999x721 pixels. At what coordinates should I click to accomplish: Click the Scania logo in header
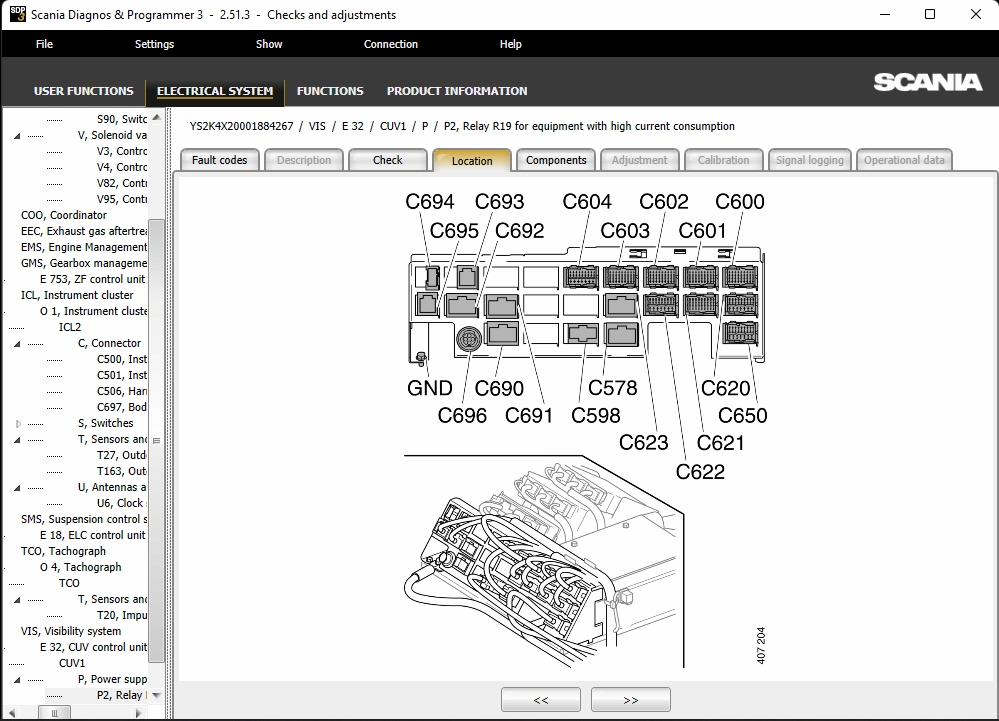click(928, 82)
